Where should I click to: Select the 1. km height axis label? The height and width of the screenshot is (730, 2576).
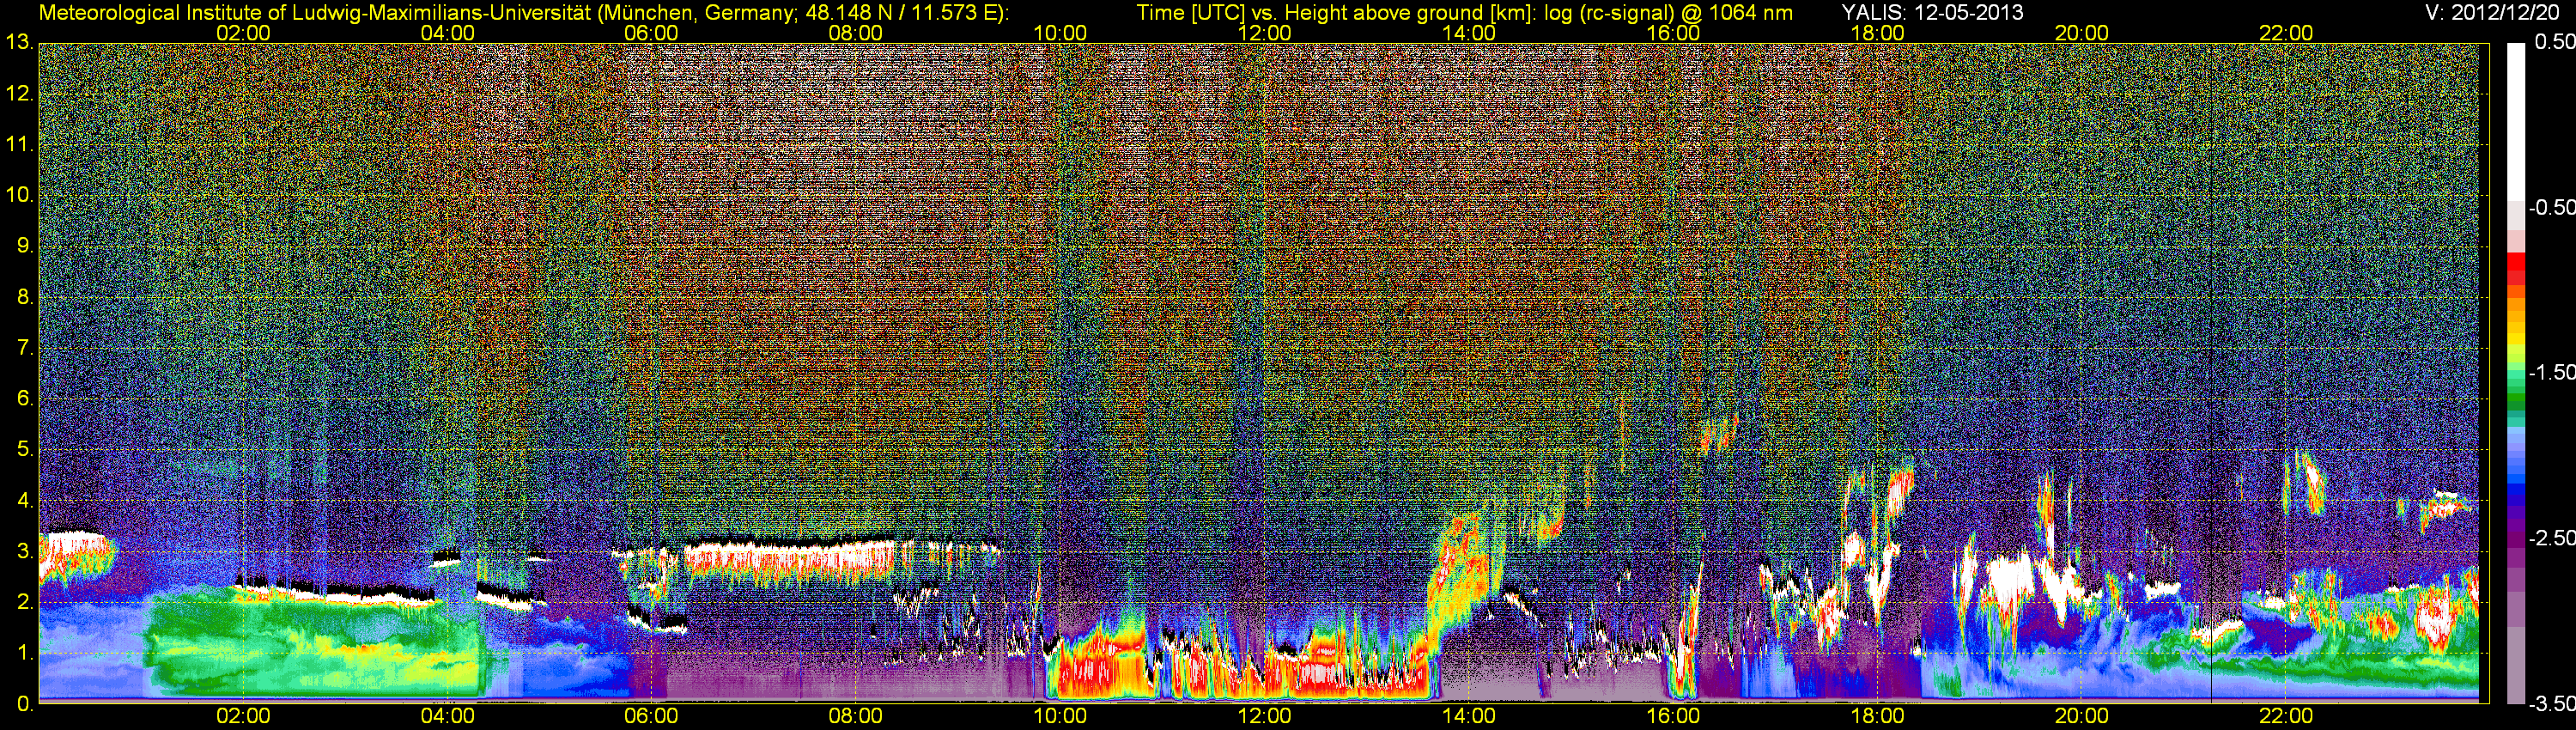tap(26, 653)
